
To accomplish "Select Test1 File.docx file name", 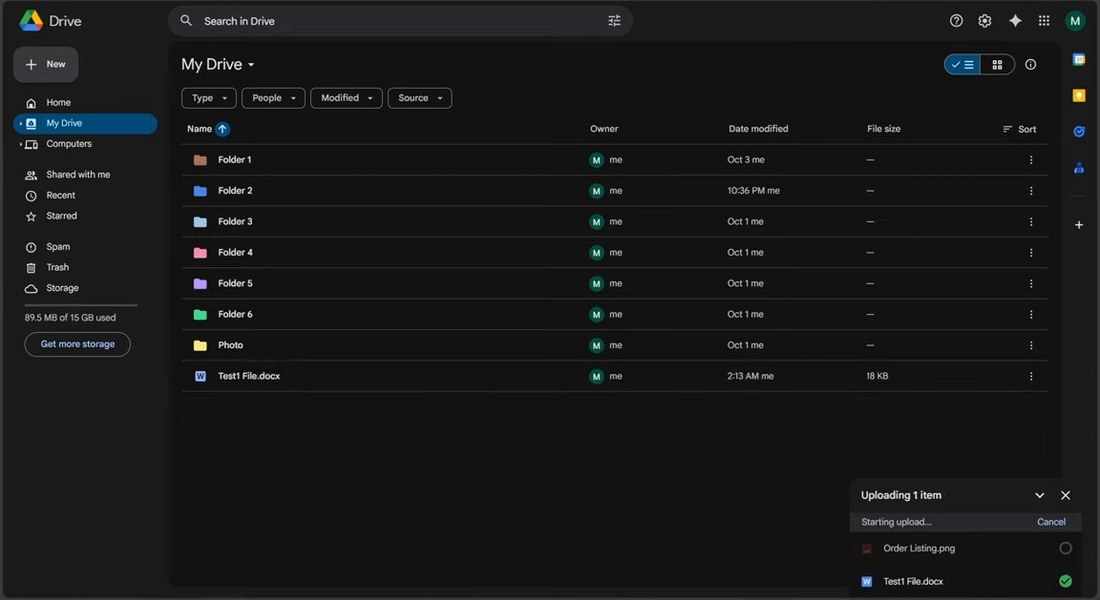I will tap(248, 376).
